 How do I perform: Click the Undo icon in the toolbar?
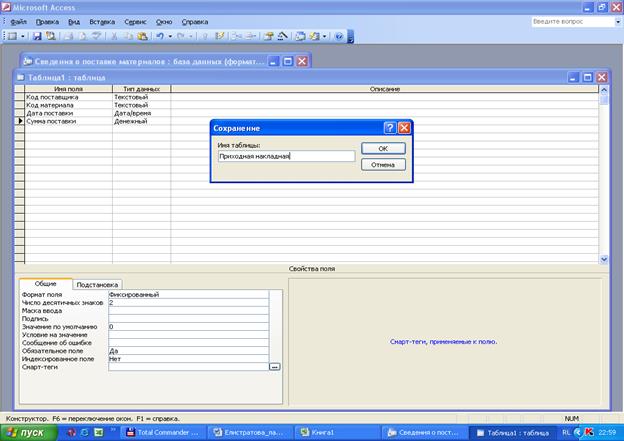159,36
